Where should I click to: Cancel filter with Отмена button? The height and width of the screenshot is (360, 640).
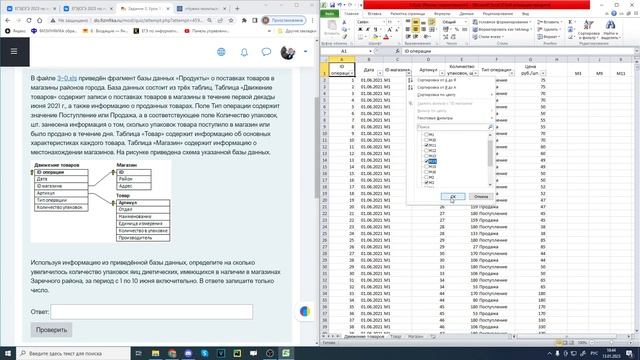(481, 197)
